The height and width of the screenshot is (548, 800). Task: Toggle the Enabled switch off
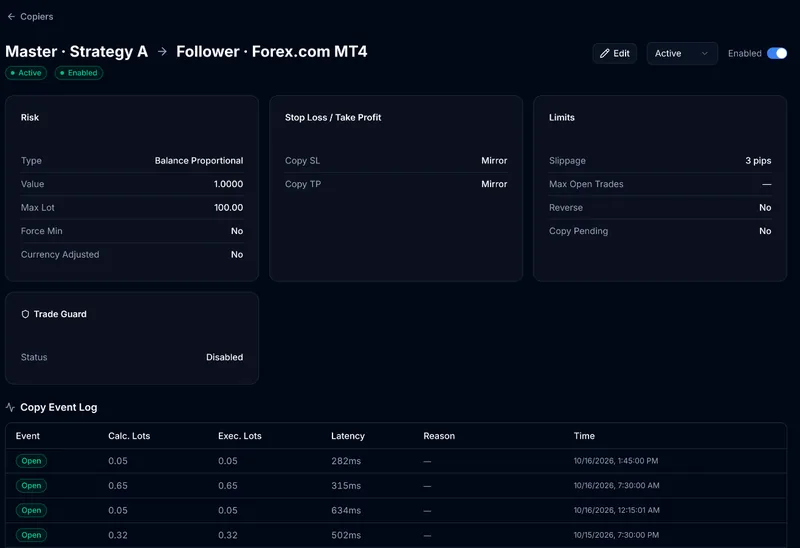tap(777, 53)
